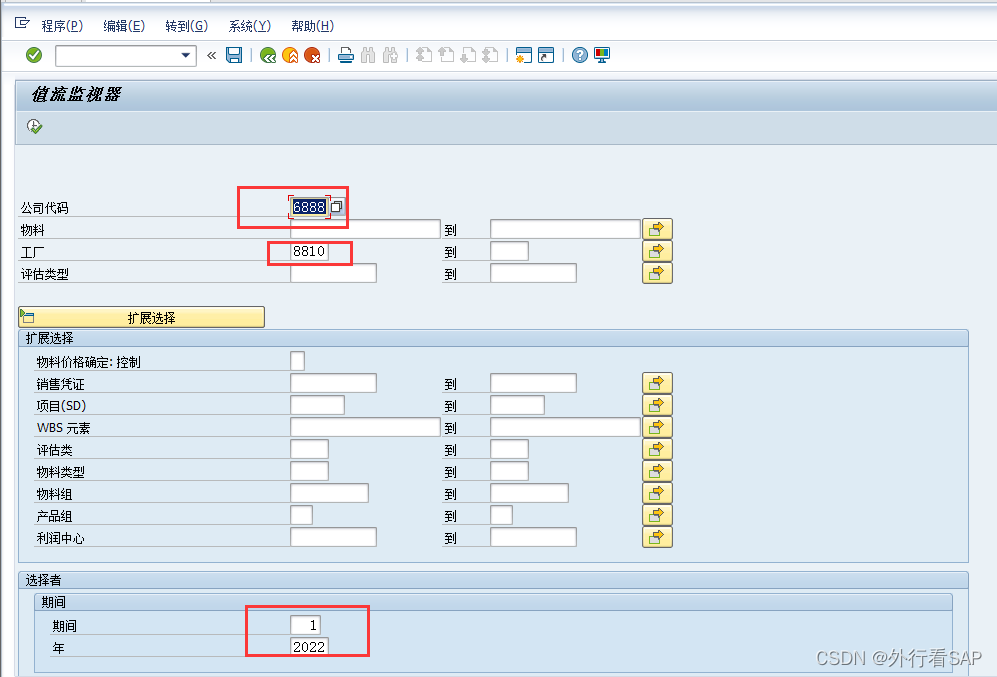The image size is (997, 677).
Task: Click the 工厂 field containing 8810
Action: click(310, 251)
